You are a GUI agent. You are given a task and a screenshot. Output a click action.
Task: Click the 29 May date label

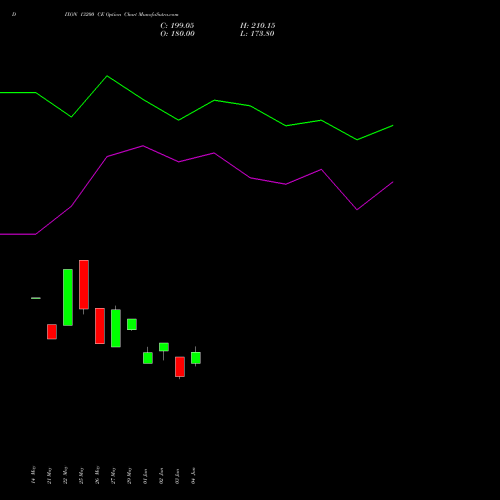(x=129, y=476)
